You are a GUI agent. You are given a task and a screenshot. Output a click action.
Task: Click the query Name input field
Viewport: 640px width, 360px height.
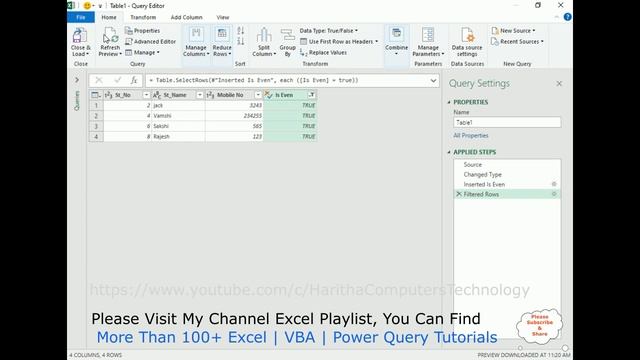tap(507, 122)
